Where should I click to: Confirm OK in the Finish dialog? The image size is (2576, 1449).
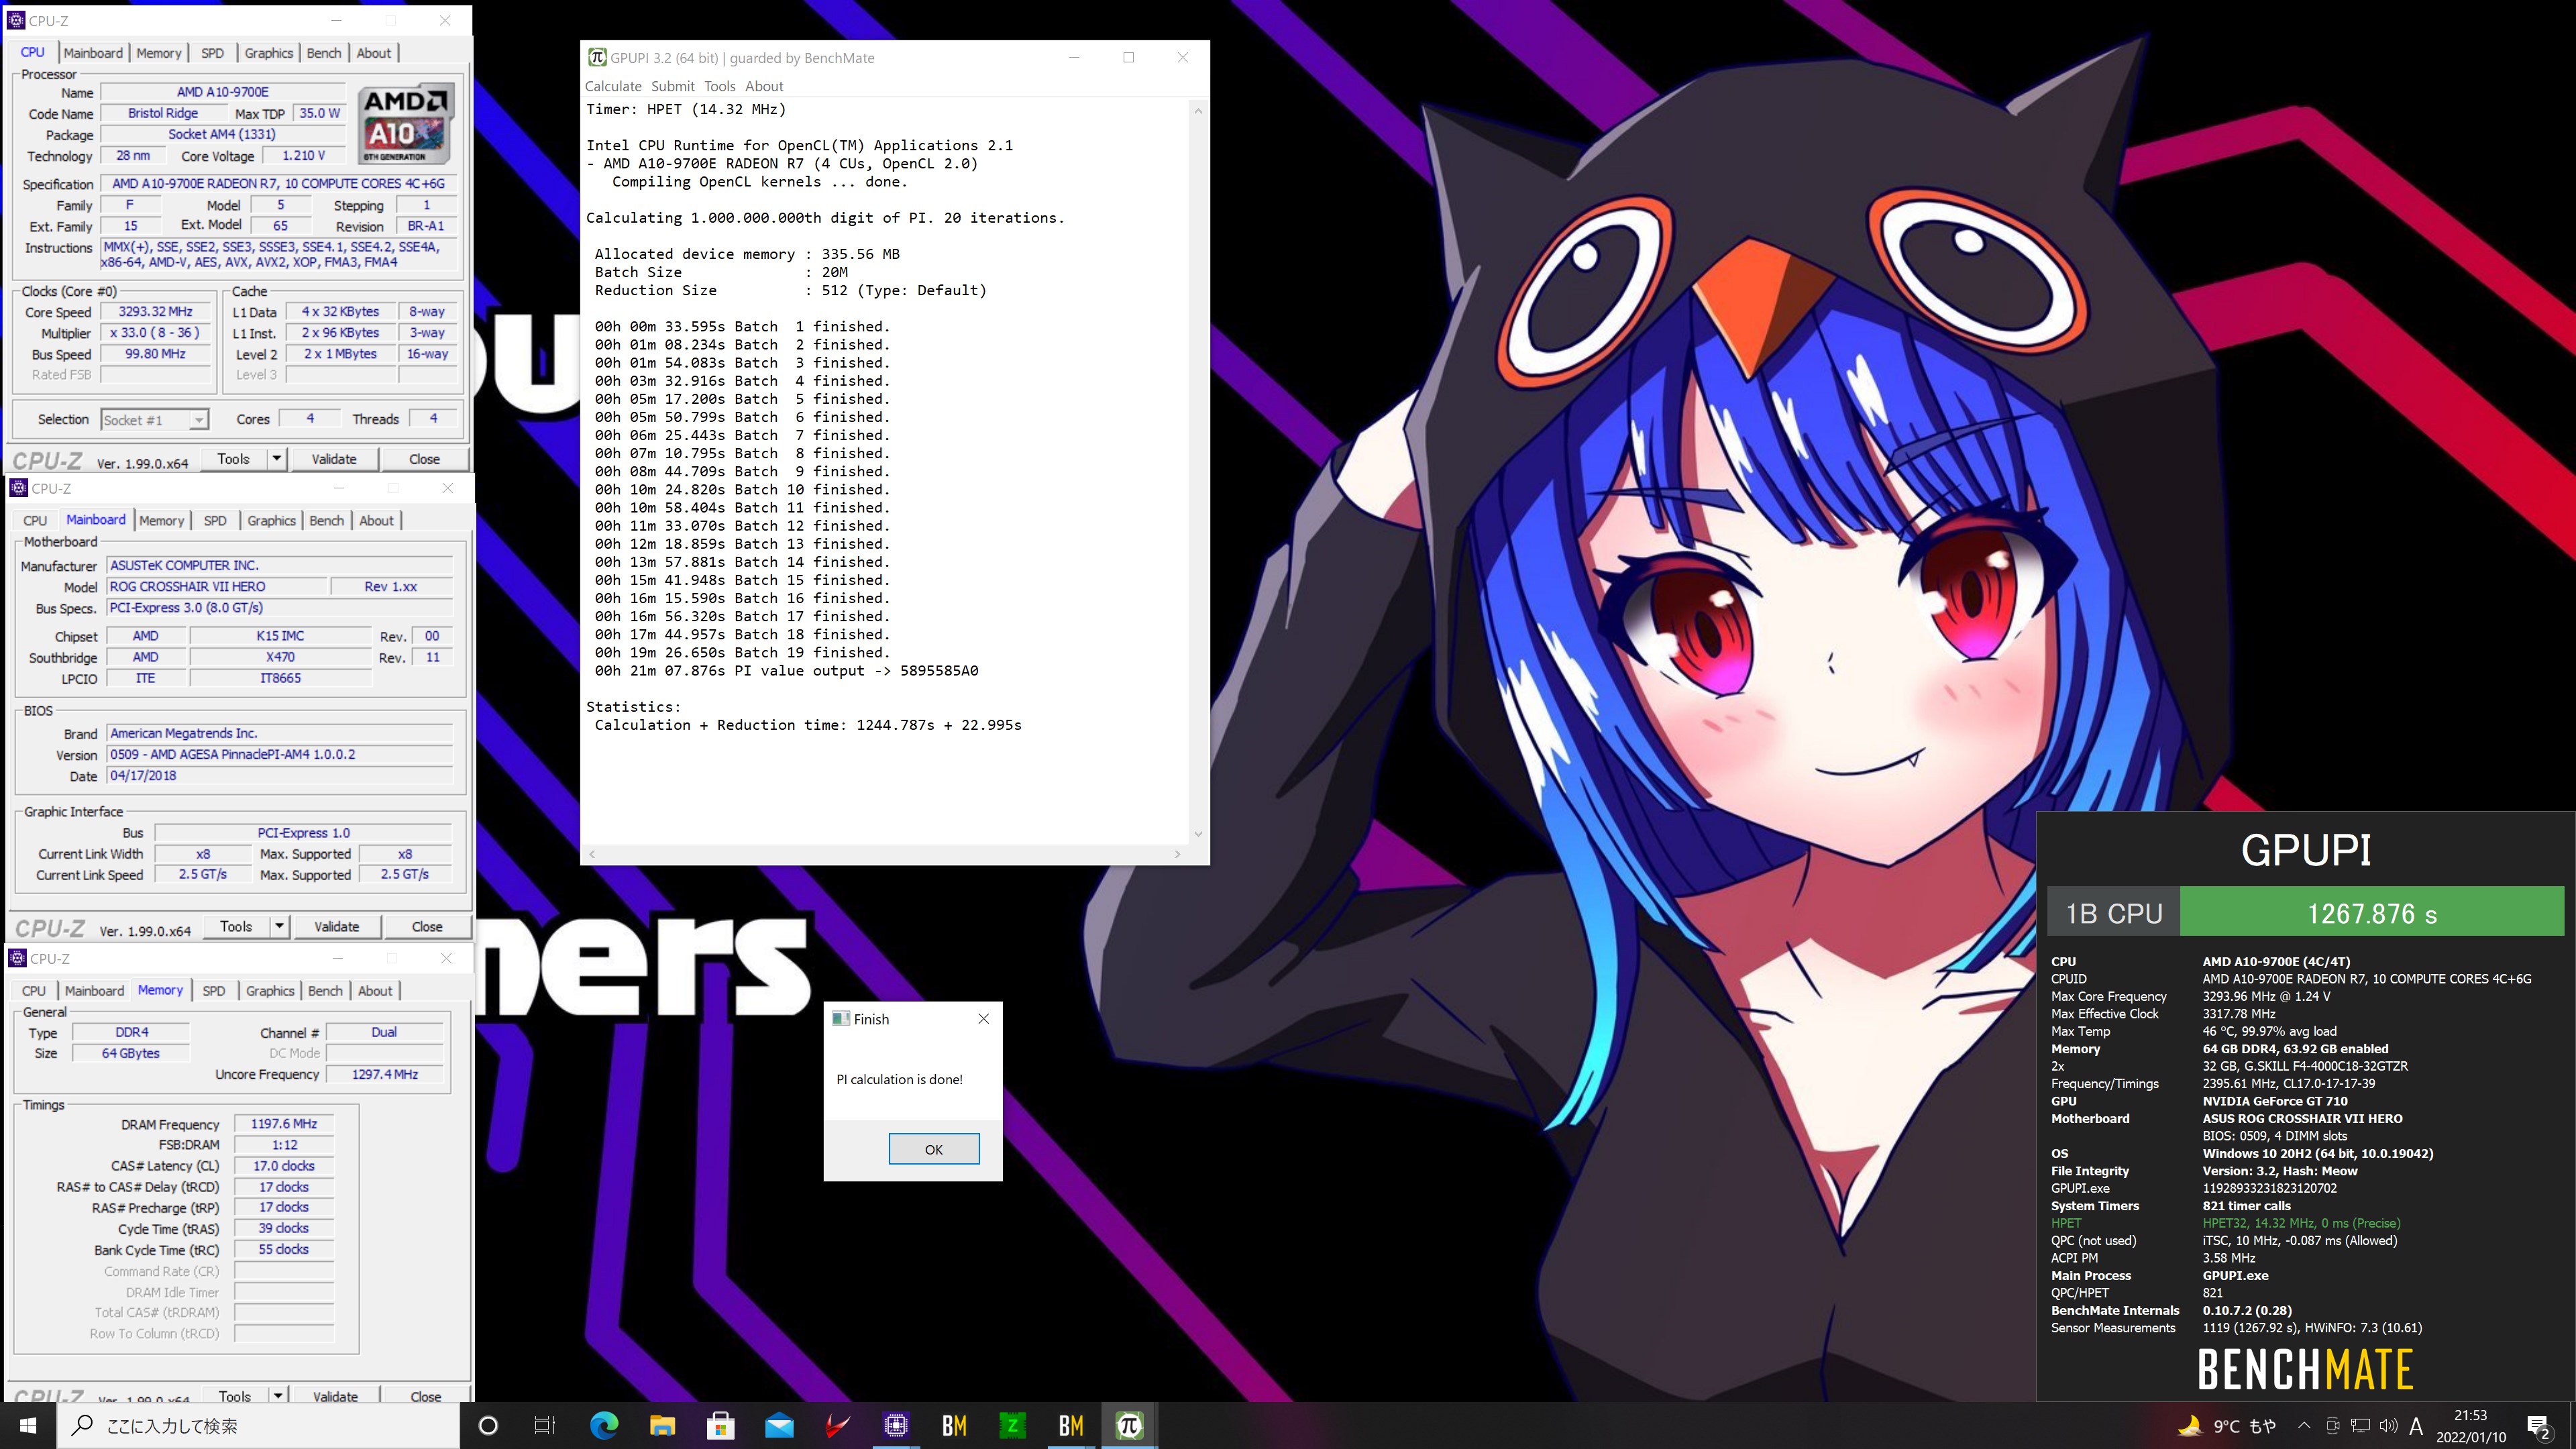click(x=933, y=1149)
